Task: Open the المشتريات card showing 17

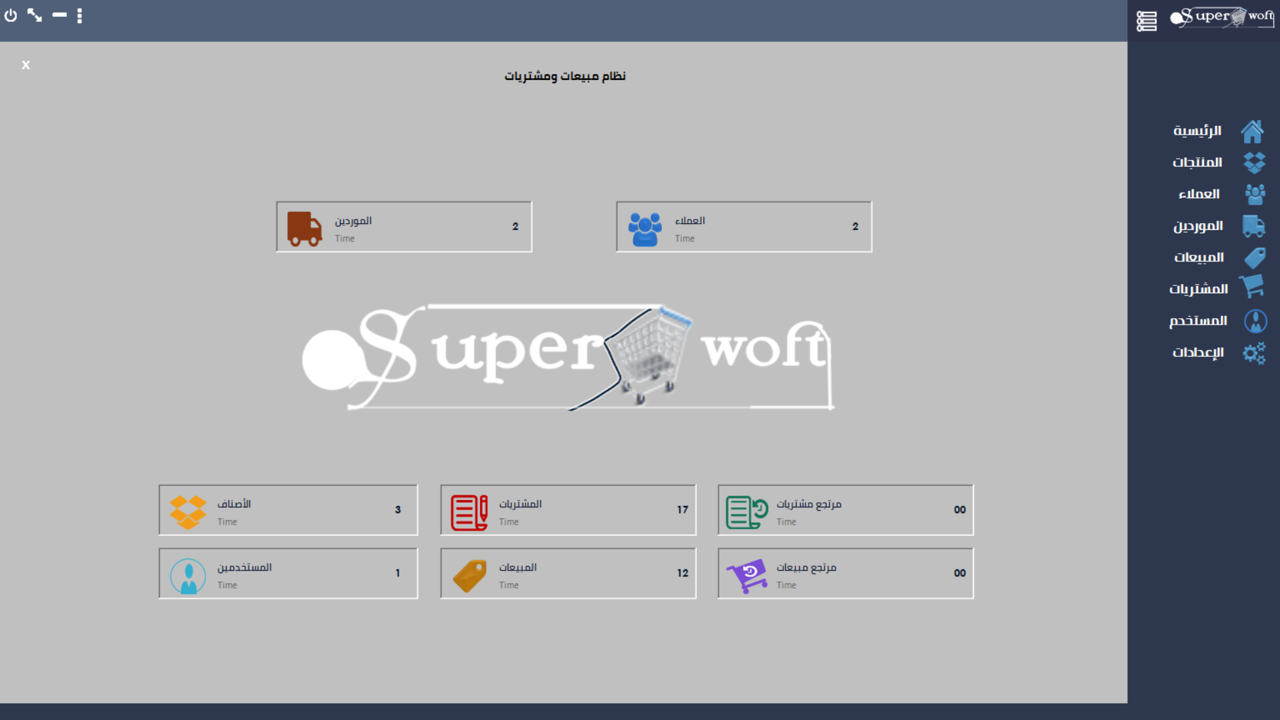Action: pos(567,509)
